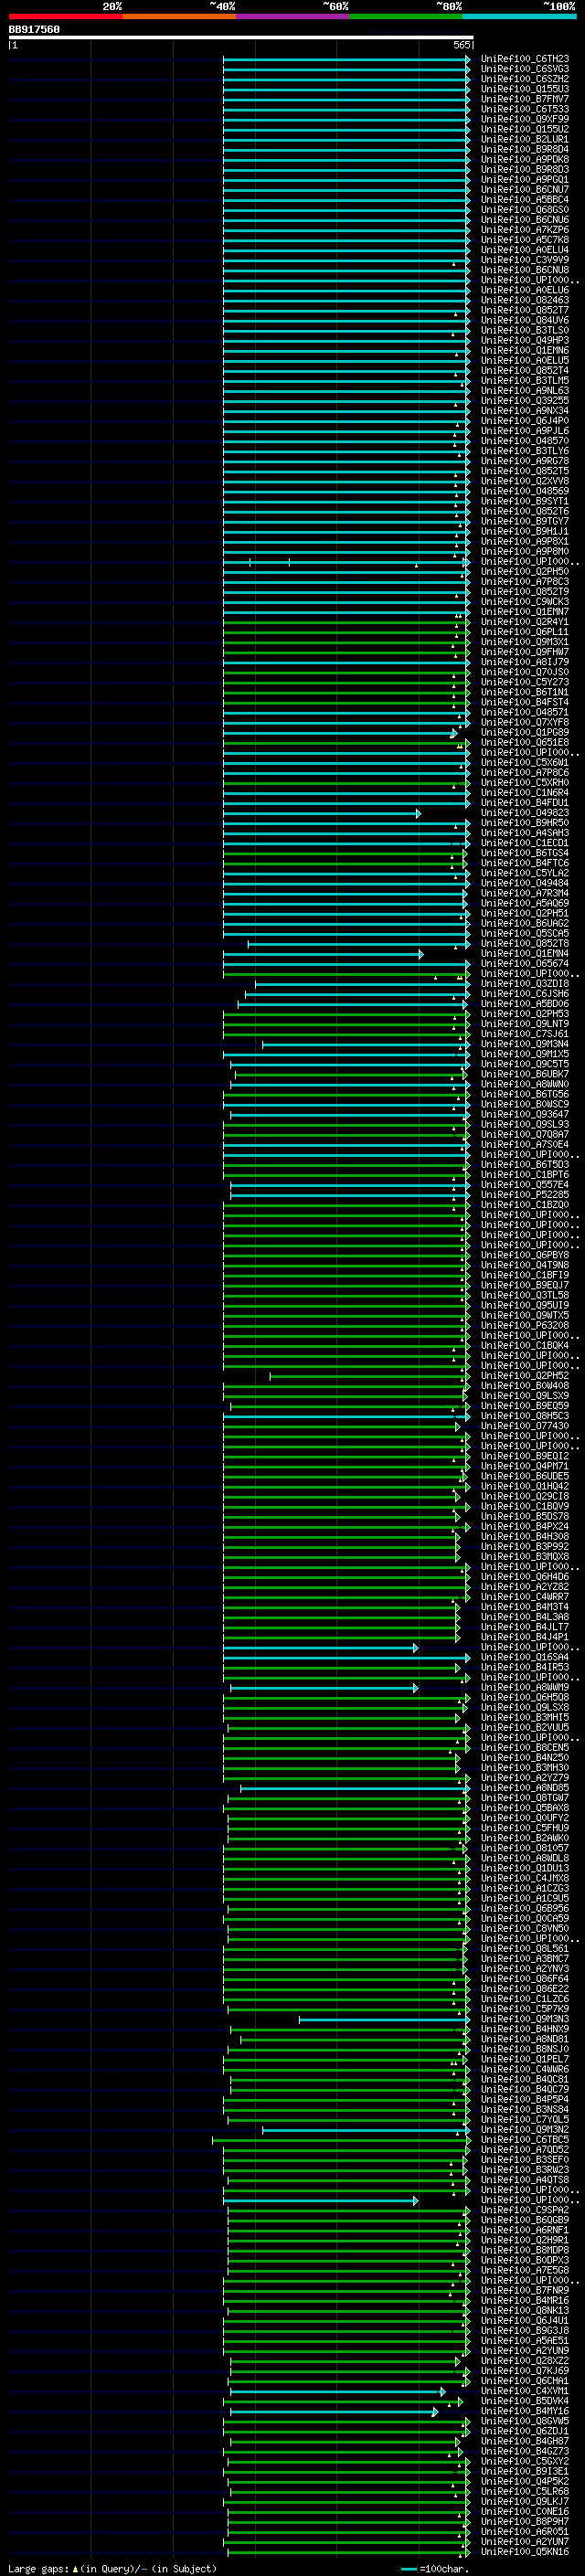This screenshot has height=2576, width=585.
Task: Open the UniRef100_B7FMV7 hit label
Action: coord(525,100)
